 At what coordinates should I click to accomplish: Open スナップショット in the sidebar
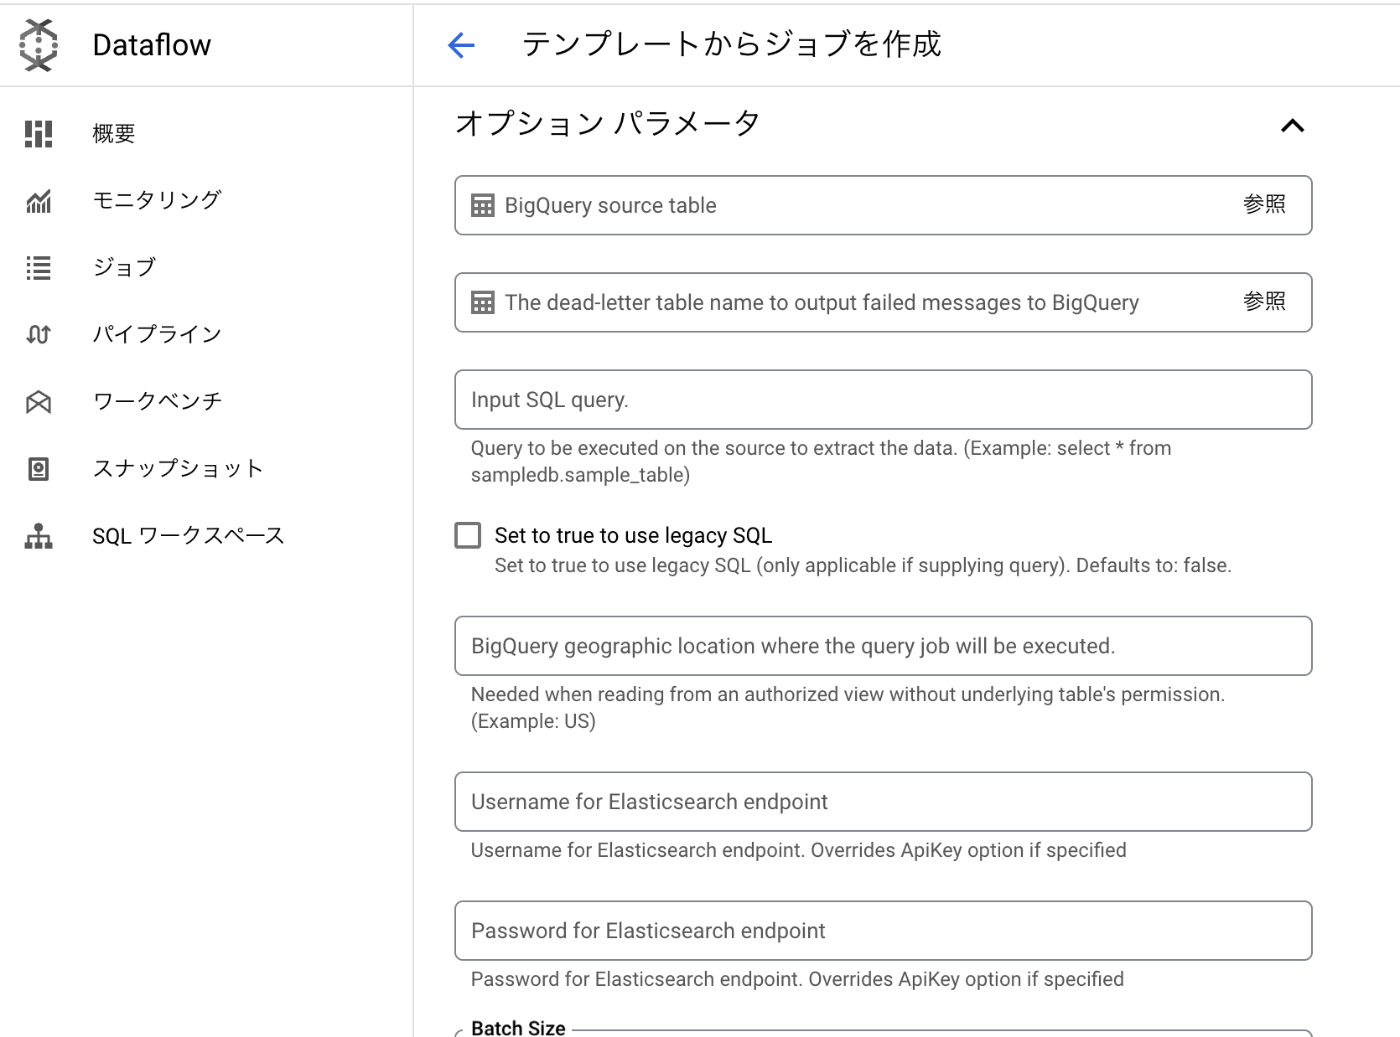[x=206, y=468]
